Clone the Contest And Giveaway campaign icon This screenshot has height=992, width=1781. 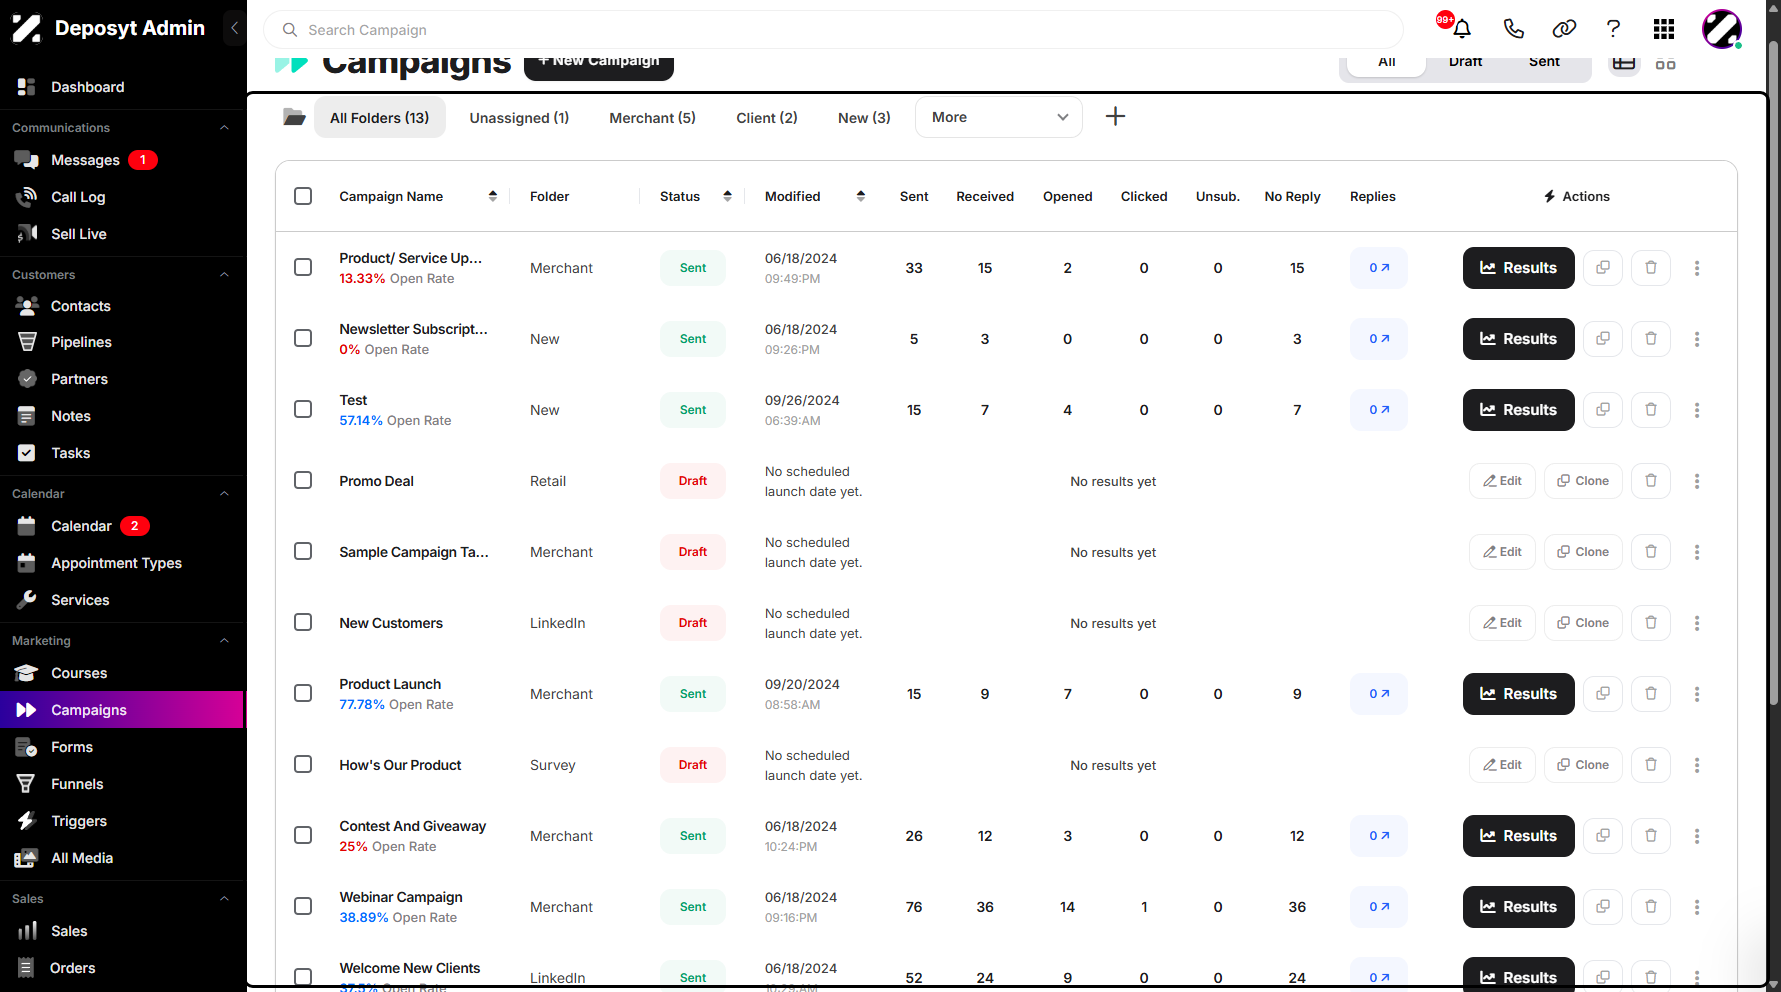click(x=1603, y=836)
